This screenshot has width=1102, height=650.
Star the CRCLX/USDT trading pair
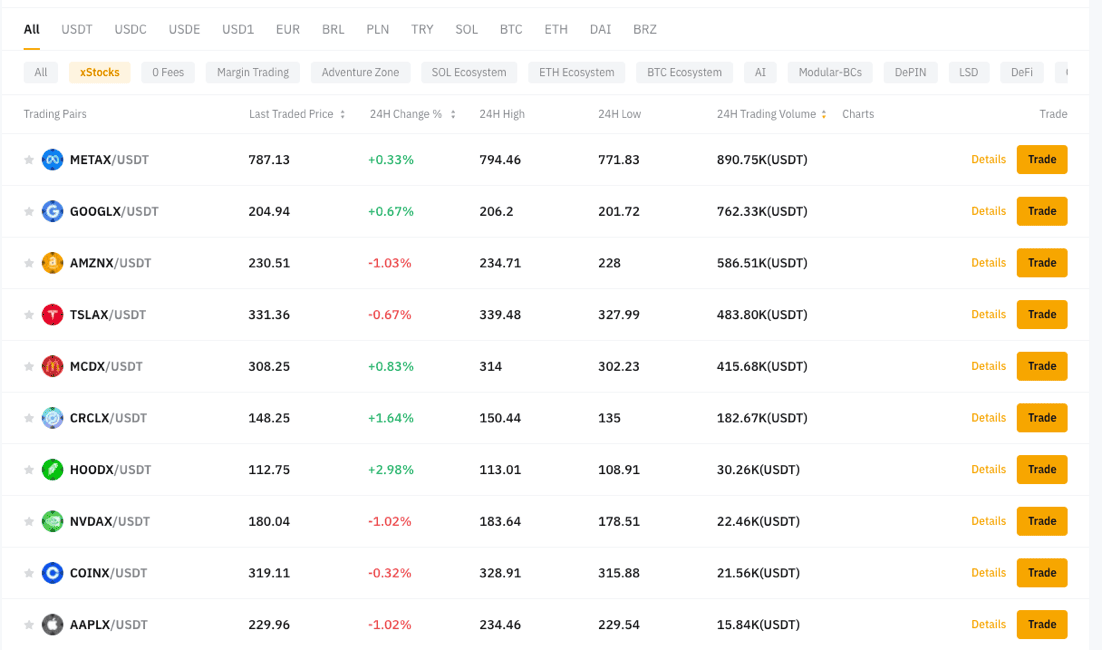point(29,418)
